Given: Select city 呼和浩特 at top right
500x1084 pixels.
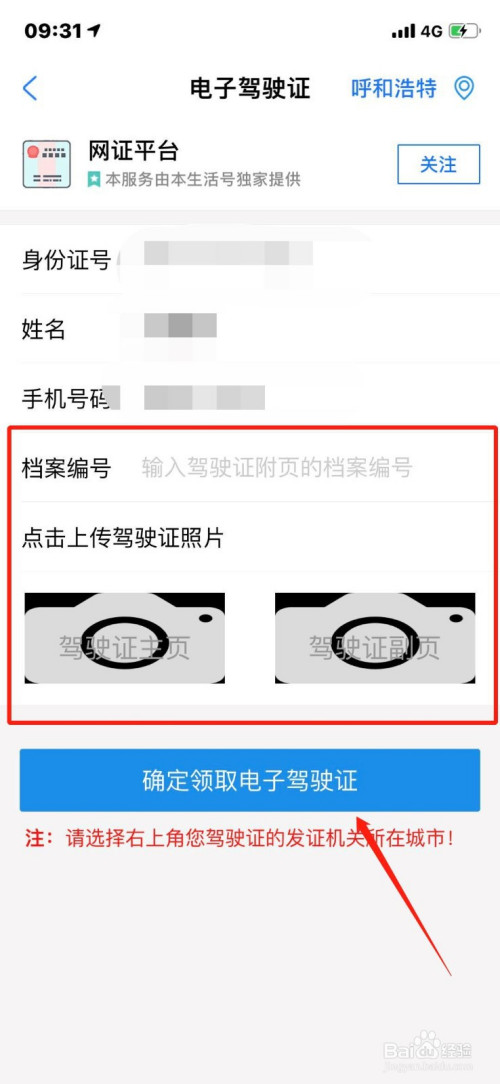Looking at the screenshot, I should 394,88.
